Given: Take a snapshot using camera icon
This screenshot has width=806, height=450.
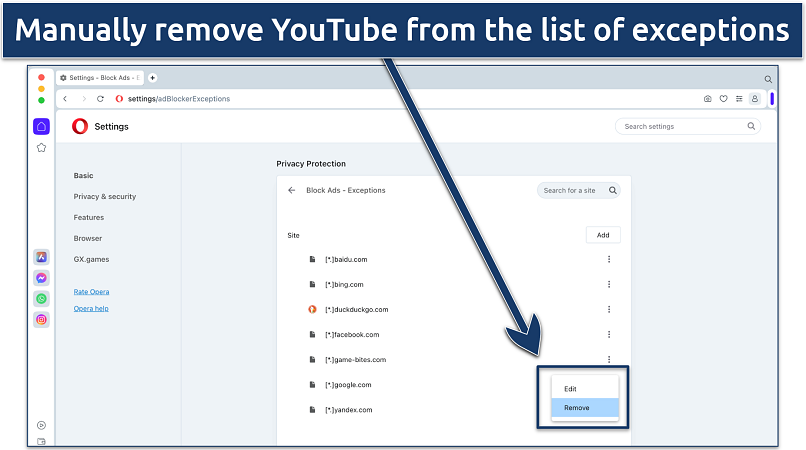Looking at the screenshot, I should (x=708, y=99).
